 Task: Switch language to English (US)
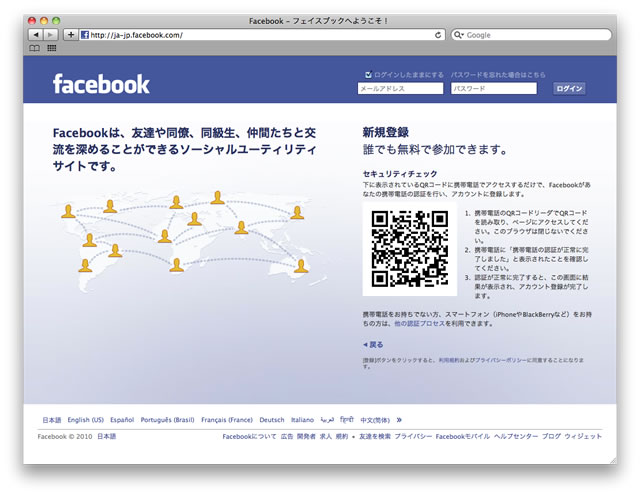(x=86, y=420)
